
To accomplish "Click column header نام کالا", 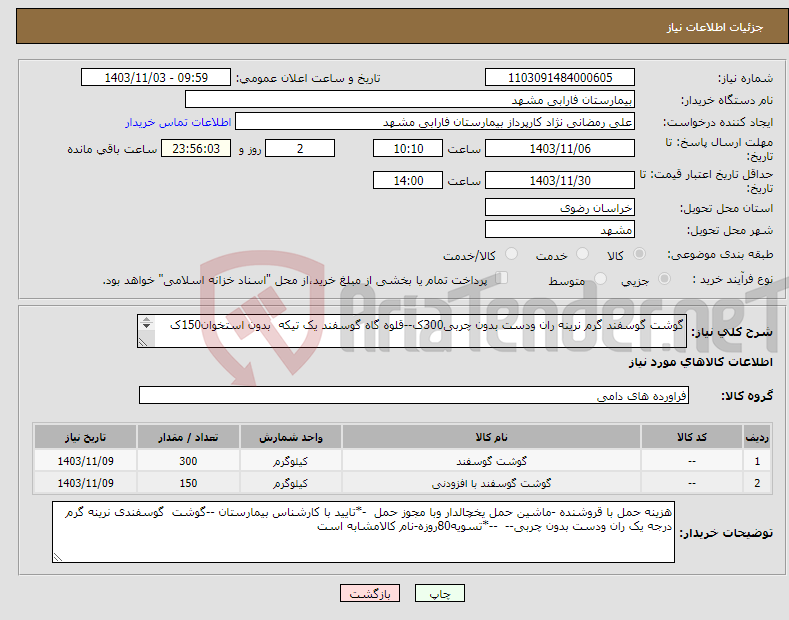I will tap(491, 437).
